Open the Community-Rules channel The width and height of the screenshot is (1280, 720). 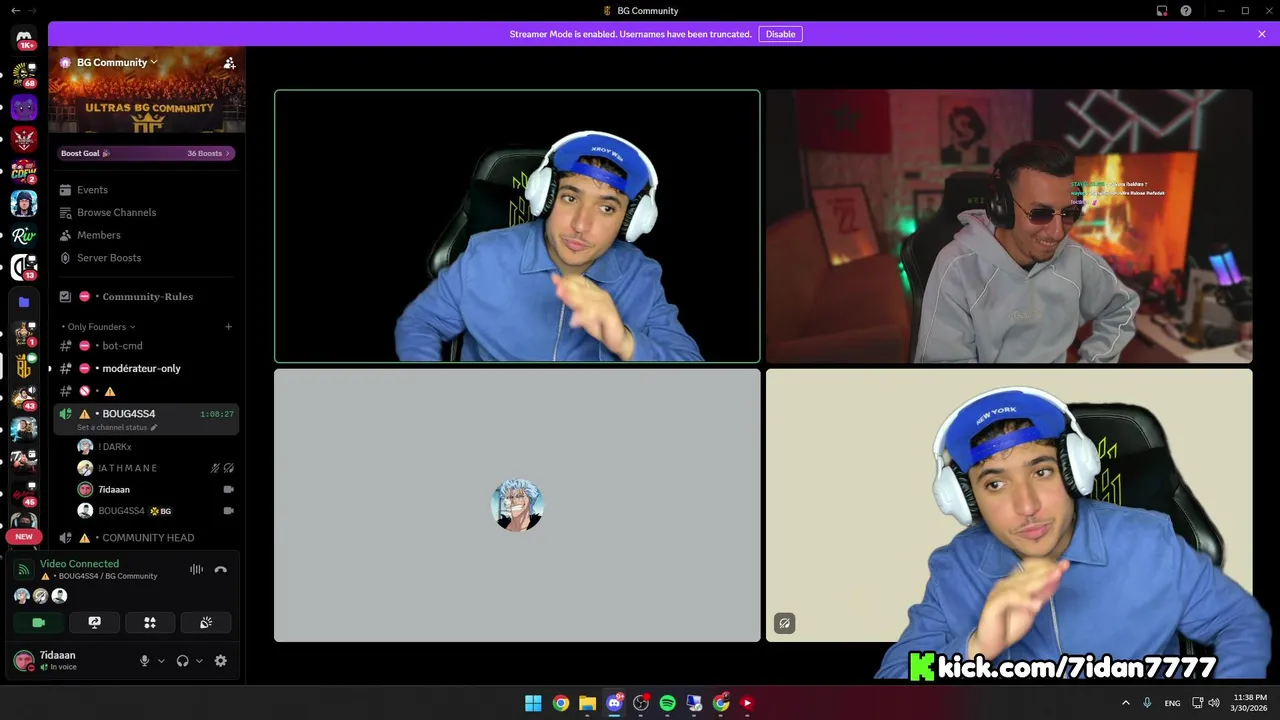pyautogui.click(x=146, y=297)
